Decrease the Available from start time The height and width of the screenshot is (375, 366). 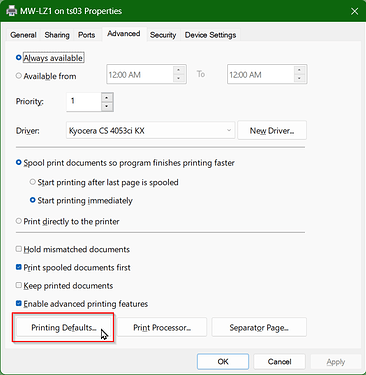coord(179,78)
